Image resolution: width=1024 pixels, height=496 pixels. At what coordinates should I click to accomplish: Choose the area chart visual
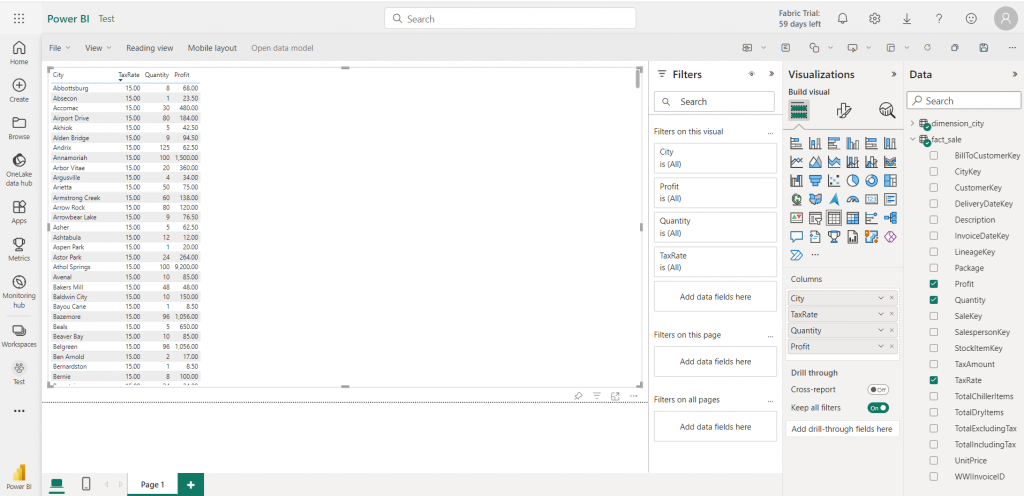pos(815,161)
